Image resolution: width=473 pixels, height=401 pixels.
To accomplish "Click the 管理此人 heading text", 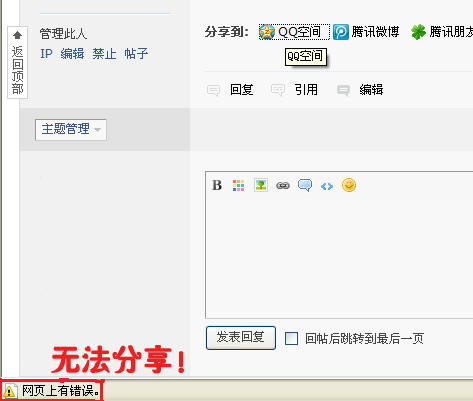I will [x=63, y=34].
